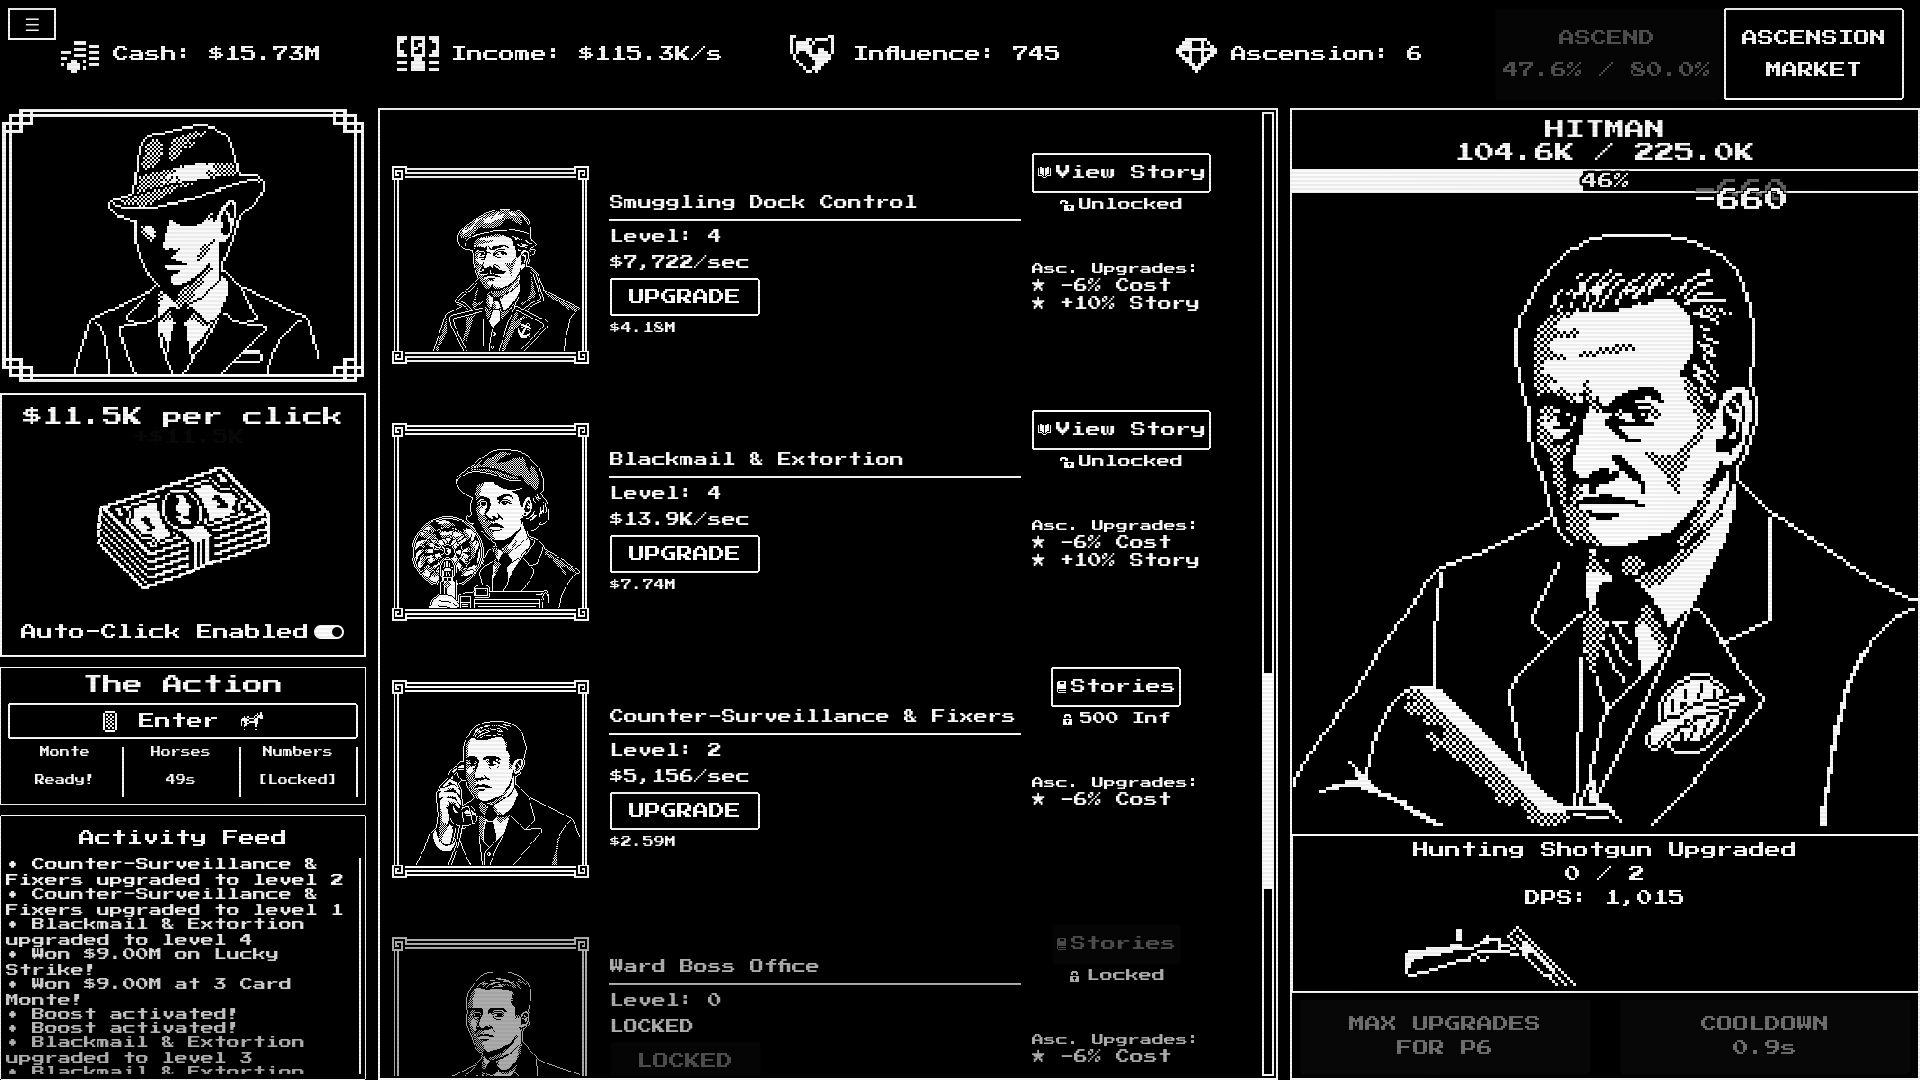The height and width of the screenshot is (1080, 1920).
Task: View Story for Smuggling Dock Control
Action: (1121, 172)
